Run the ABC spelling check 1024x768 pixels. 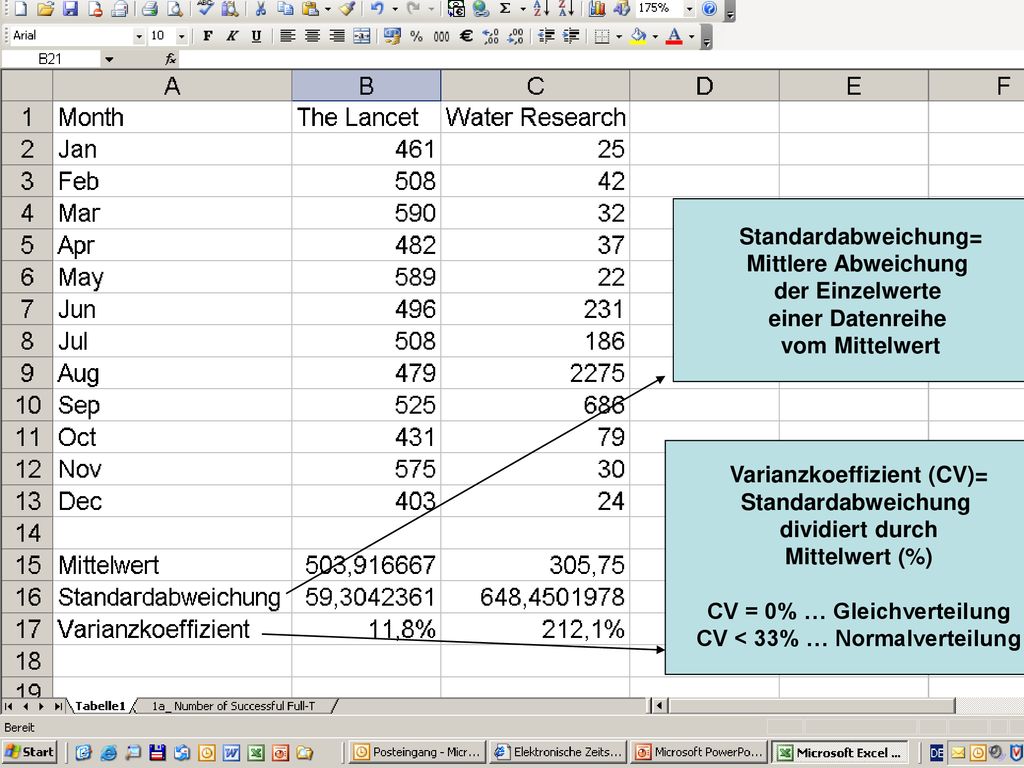pos(205,8)
